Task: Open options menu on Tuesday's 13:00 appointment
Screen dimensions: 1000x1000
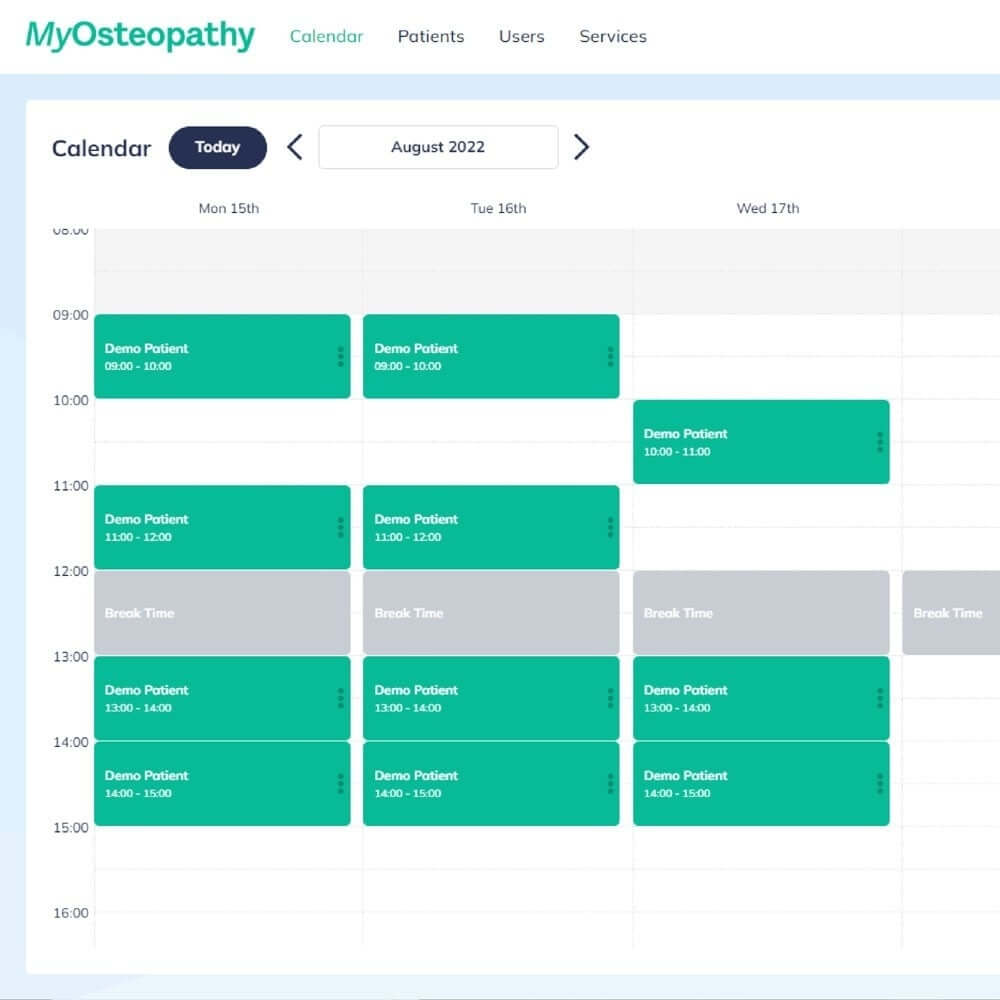Action: click(610, 698)
